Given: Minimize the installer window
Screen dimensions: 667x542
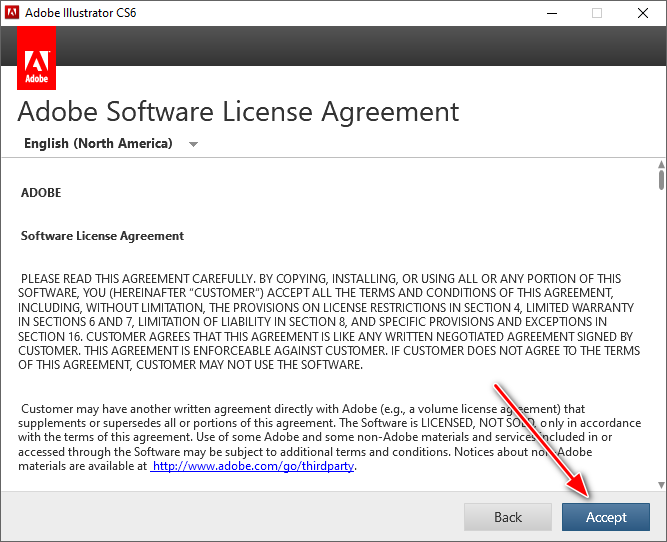Looking at the screenshot, I should (551, 13).
